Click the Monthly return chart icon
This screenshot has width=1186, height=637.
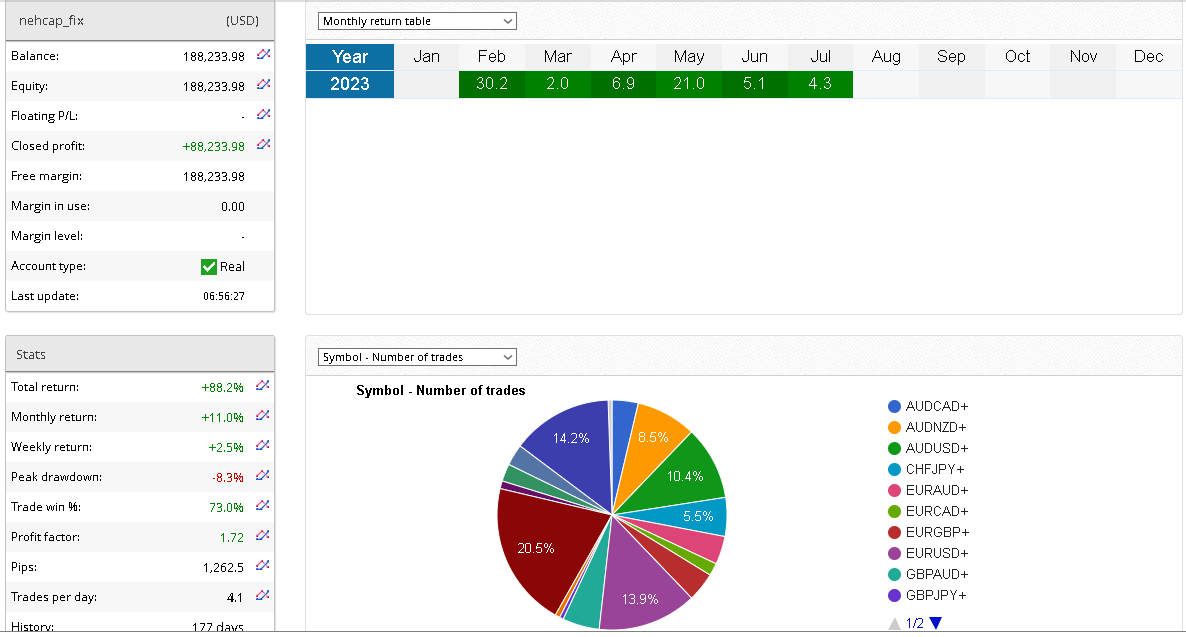[264, 416]
